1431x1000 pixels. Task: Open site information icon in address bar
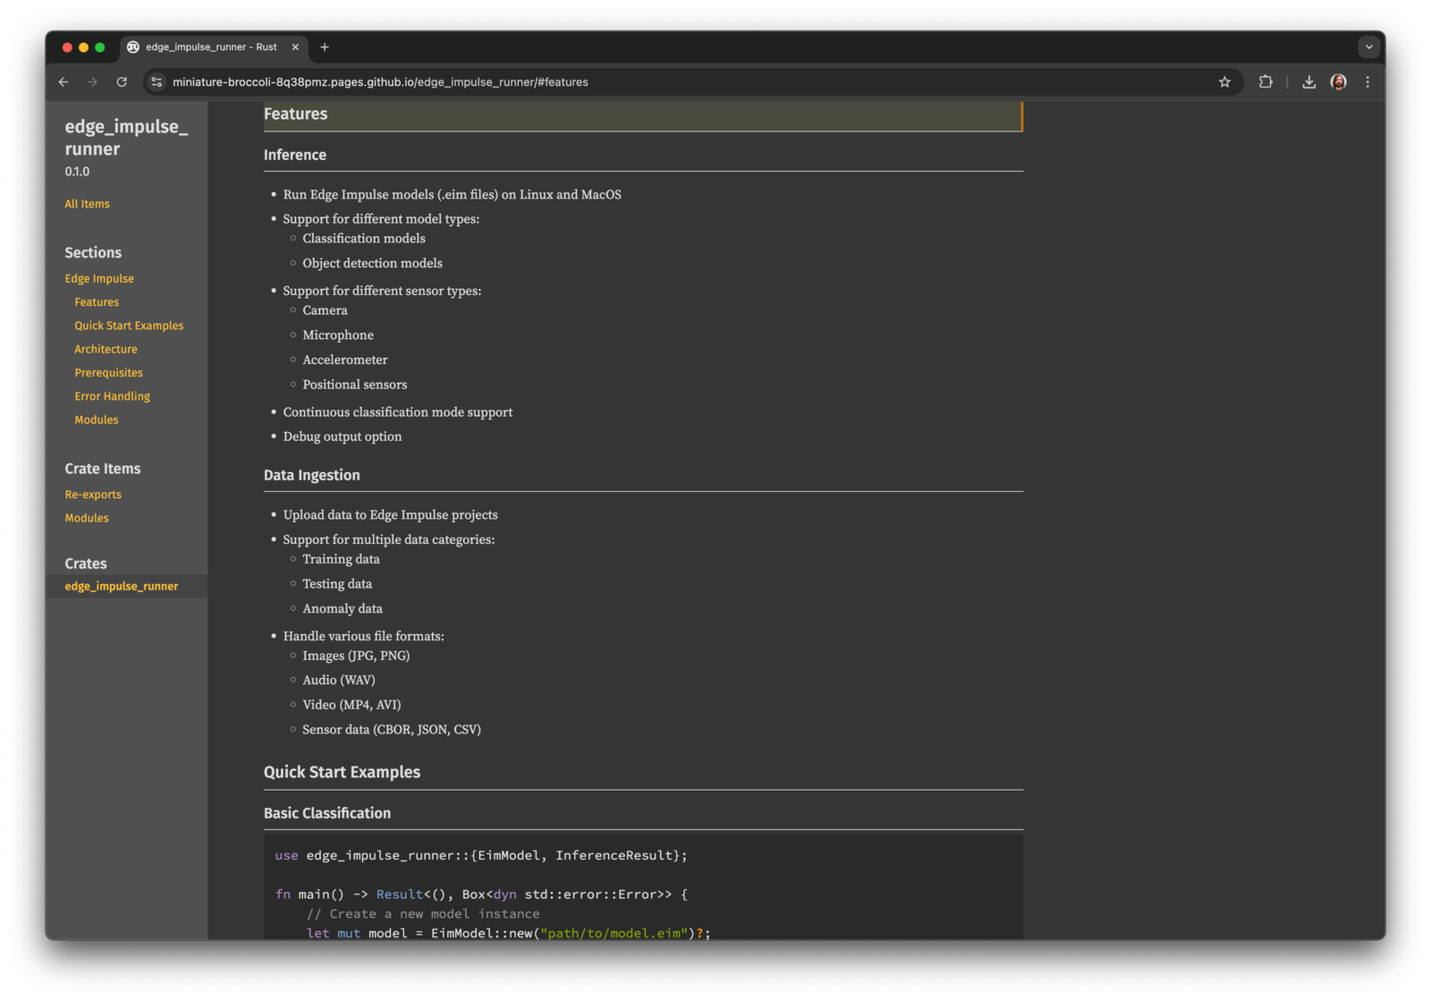coord(156,82)
